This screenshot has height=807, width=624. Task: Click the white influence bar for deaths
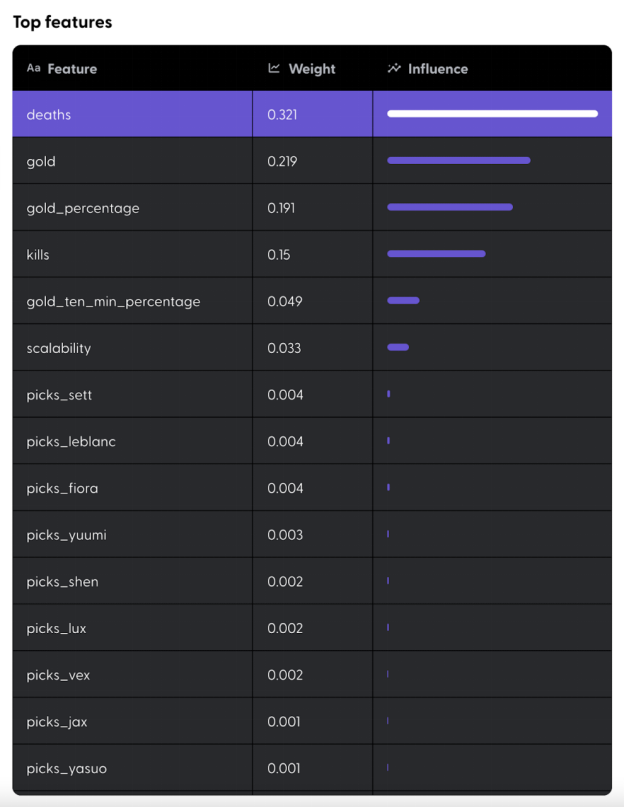pos(492,114)
